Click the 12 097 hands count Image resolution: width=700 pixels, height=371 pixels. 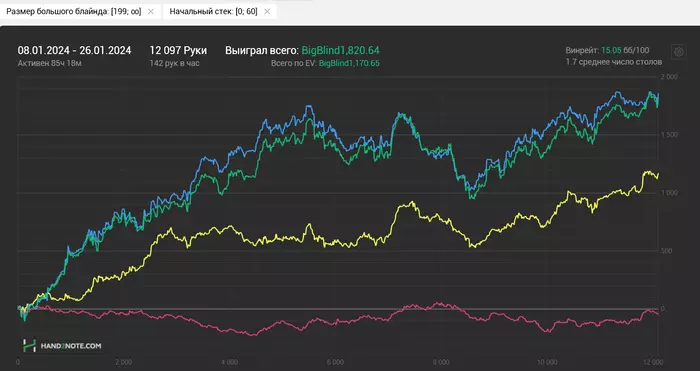178,50
